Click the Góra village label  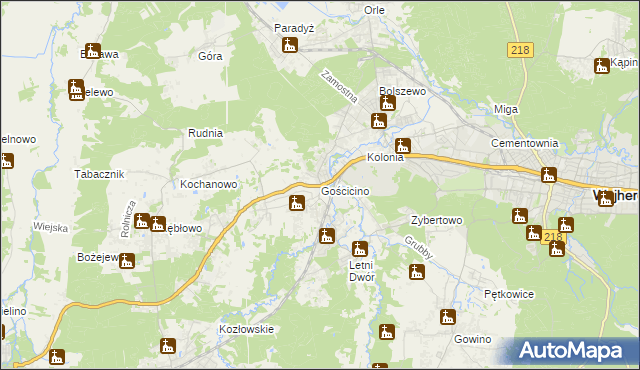[210, 56]
